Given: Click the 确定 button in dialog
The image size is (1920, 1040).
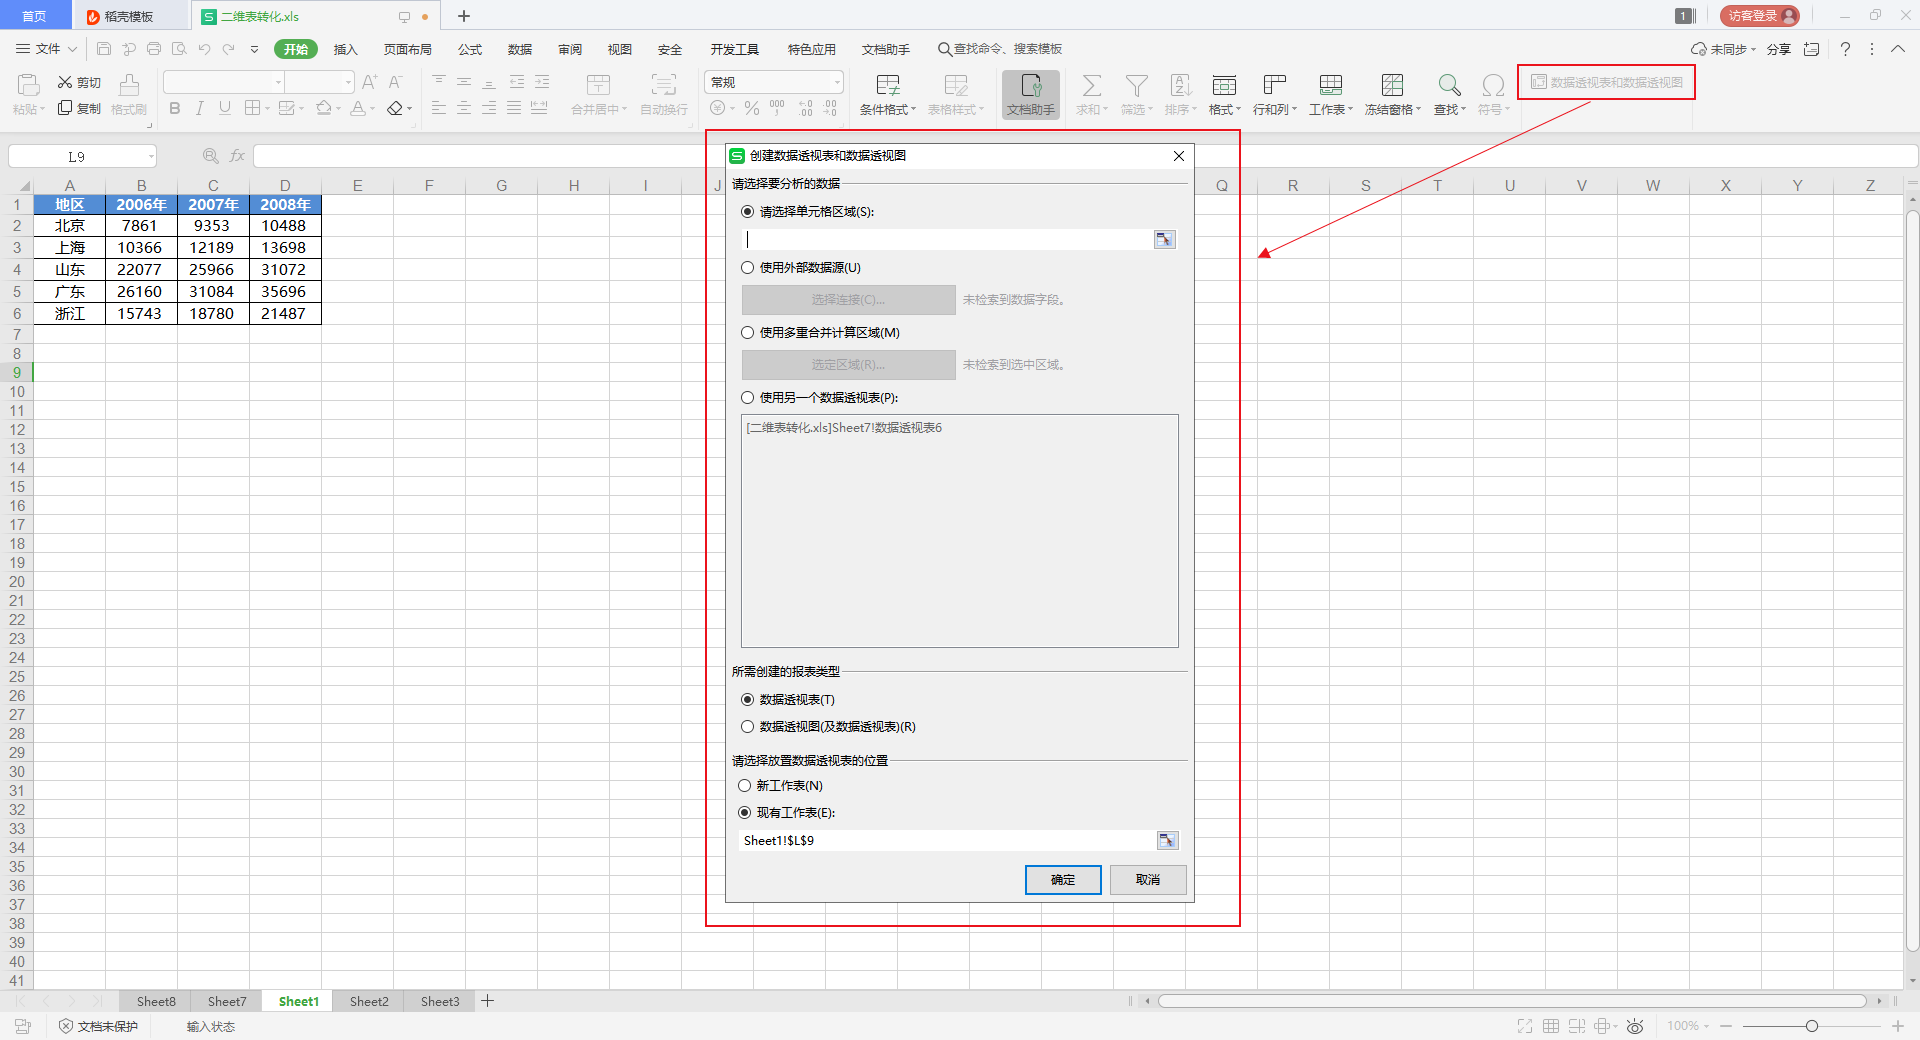Looking at the screenshot, I should coord(1063,880).
